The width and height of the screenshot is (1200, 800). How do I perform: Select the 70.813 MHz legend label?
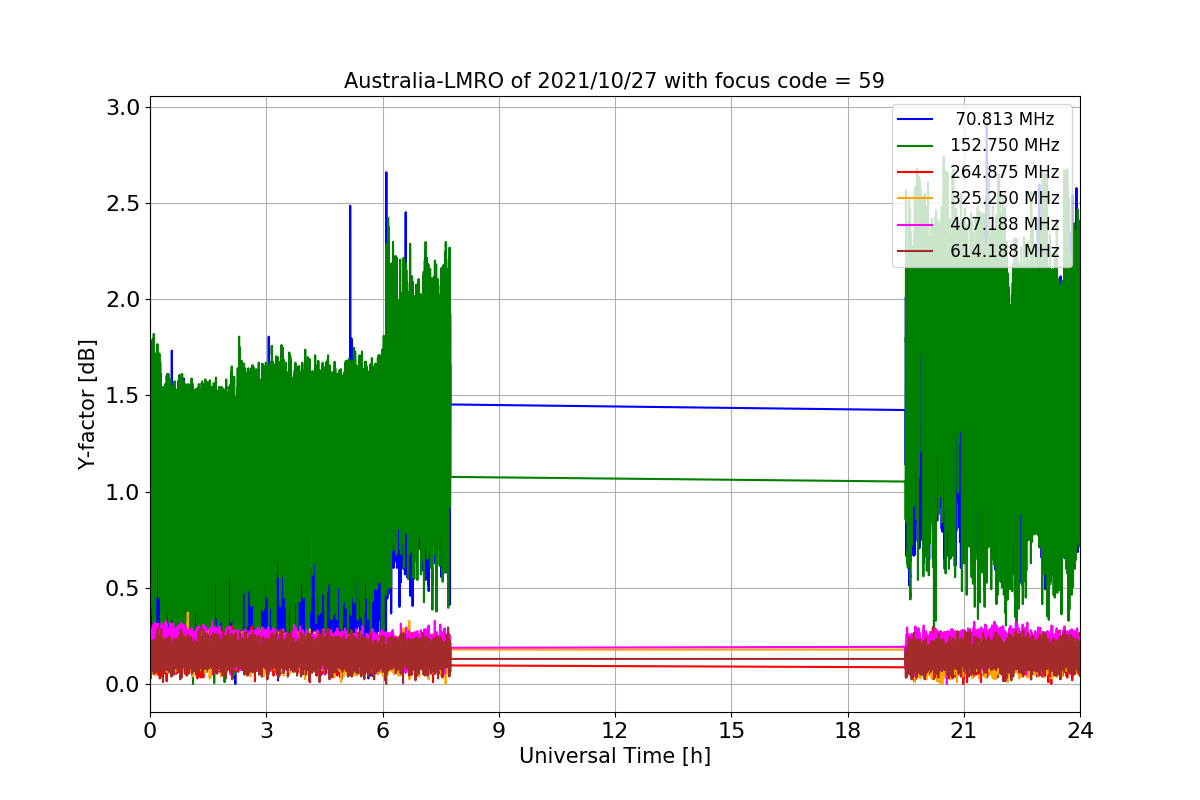click(x=1005, y=119)
